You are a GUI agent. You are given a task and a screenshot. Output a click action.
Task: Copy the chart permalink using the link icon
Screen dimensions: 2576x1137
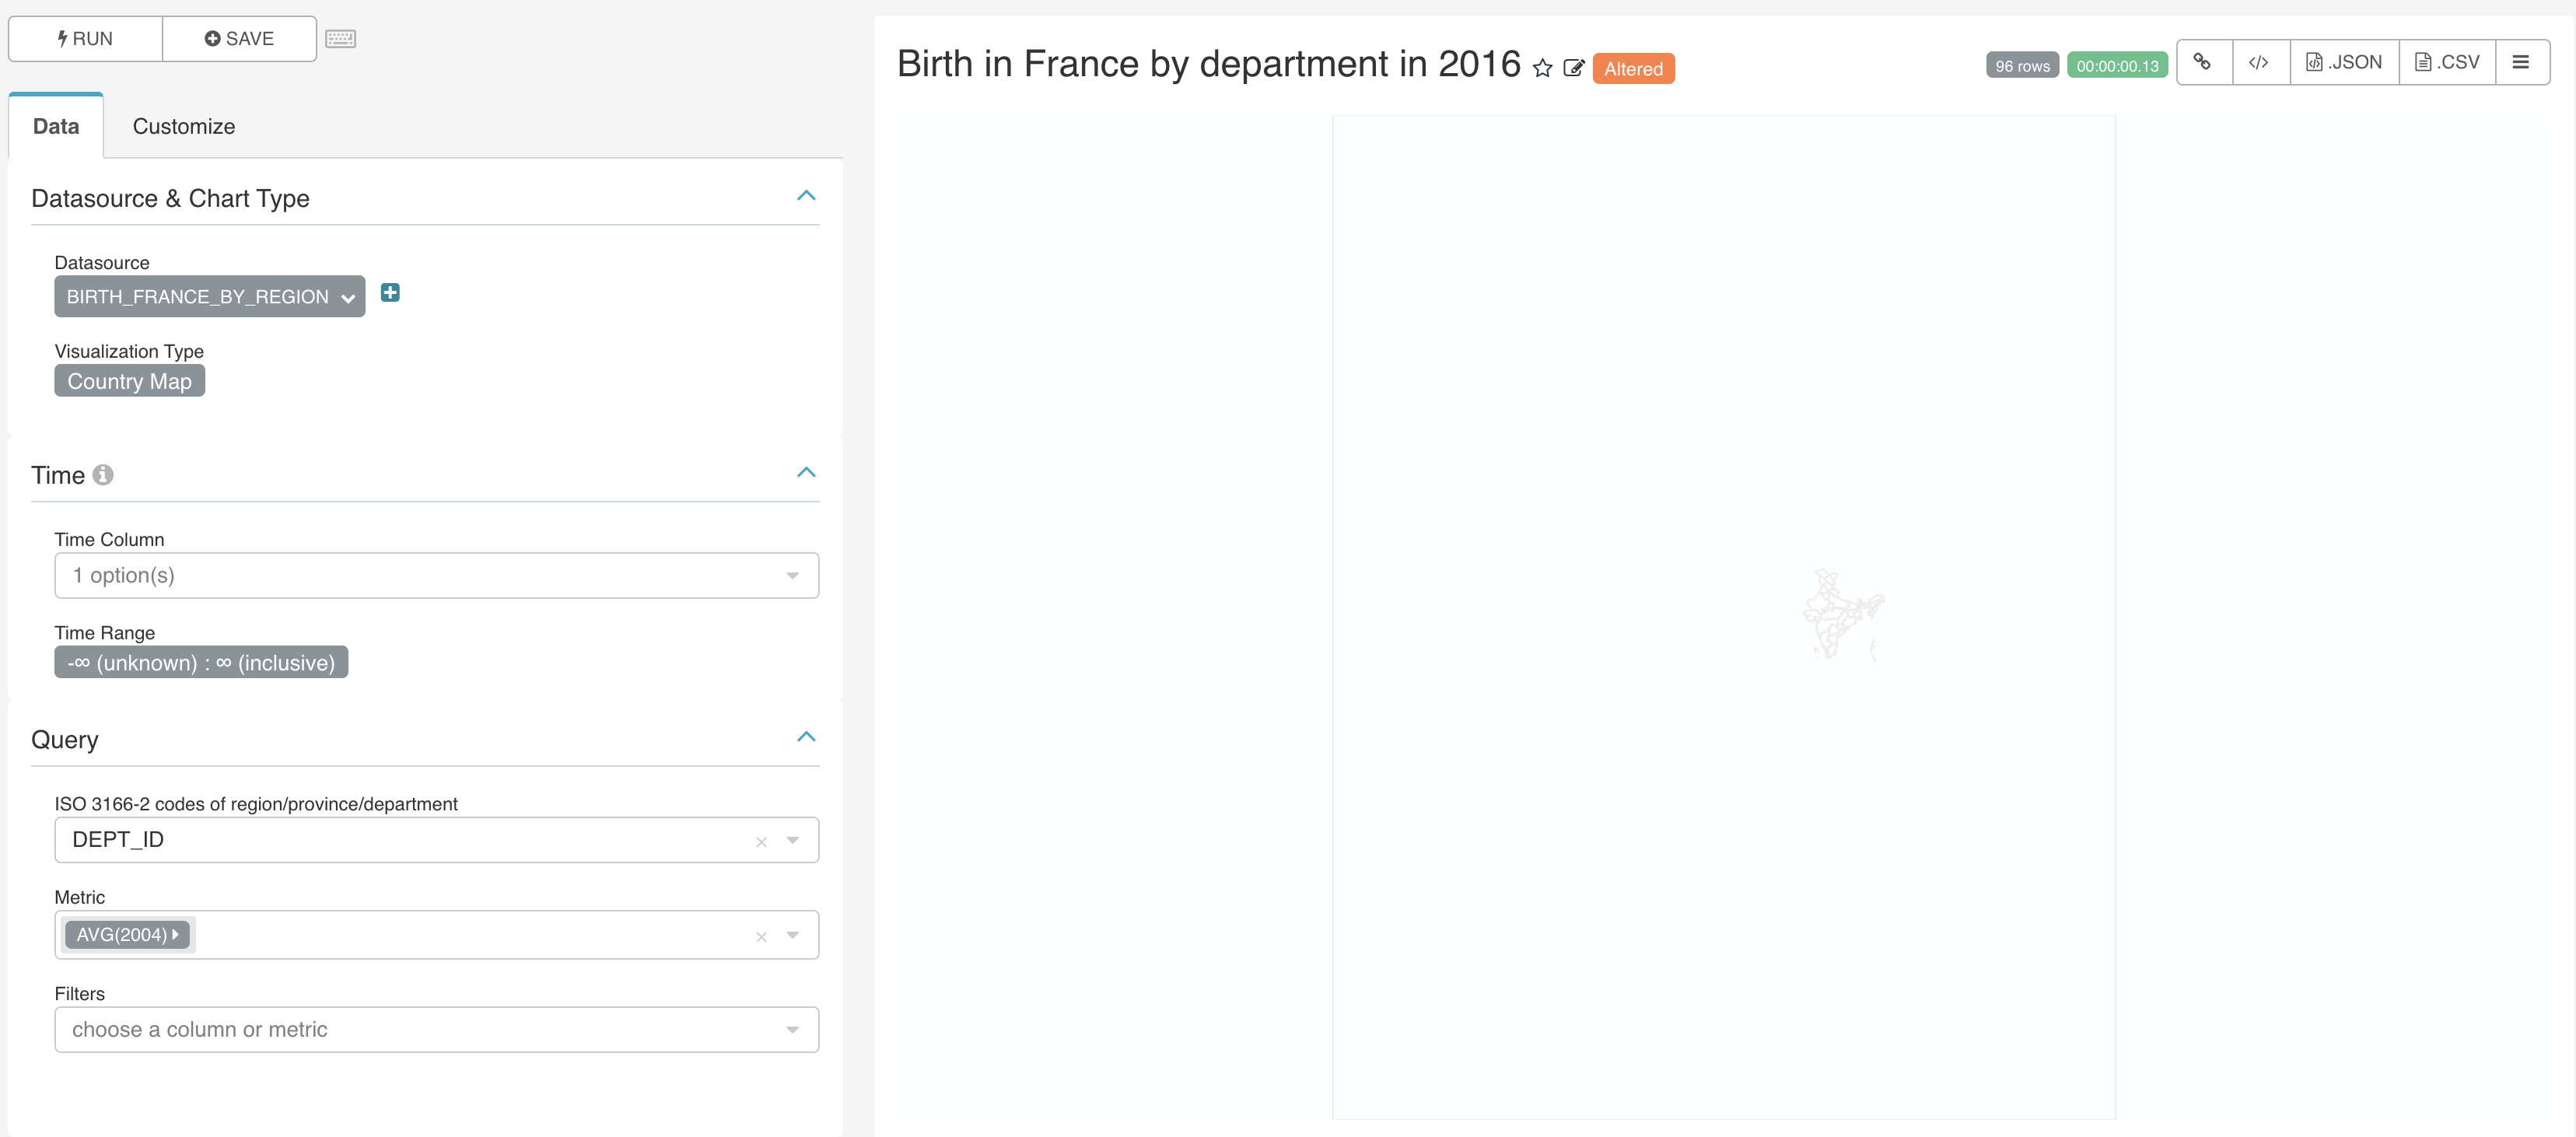point(2204,61)
